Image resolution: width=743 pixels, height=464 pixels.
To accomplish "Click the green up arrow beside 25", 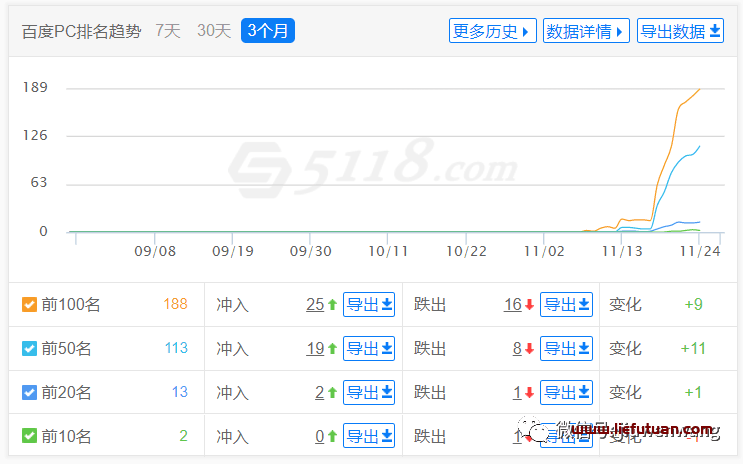I will pos(332,305).
